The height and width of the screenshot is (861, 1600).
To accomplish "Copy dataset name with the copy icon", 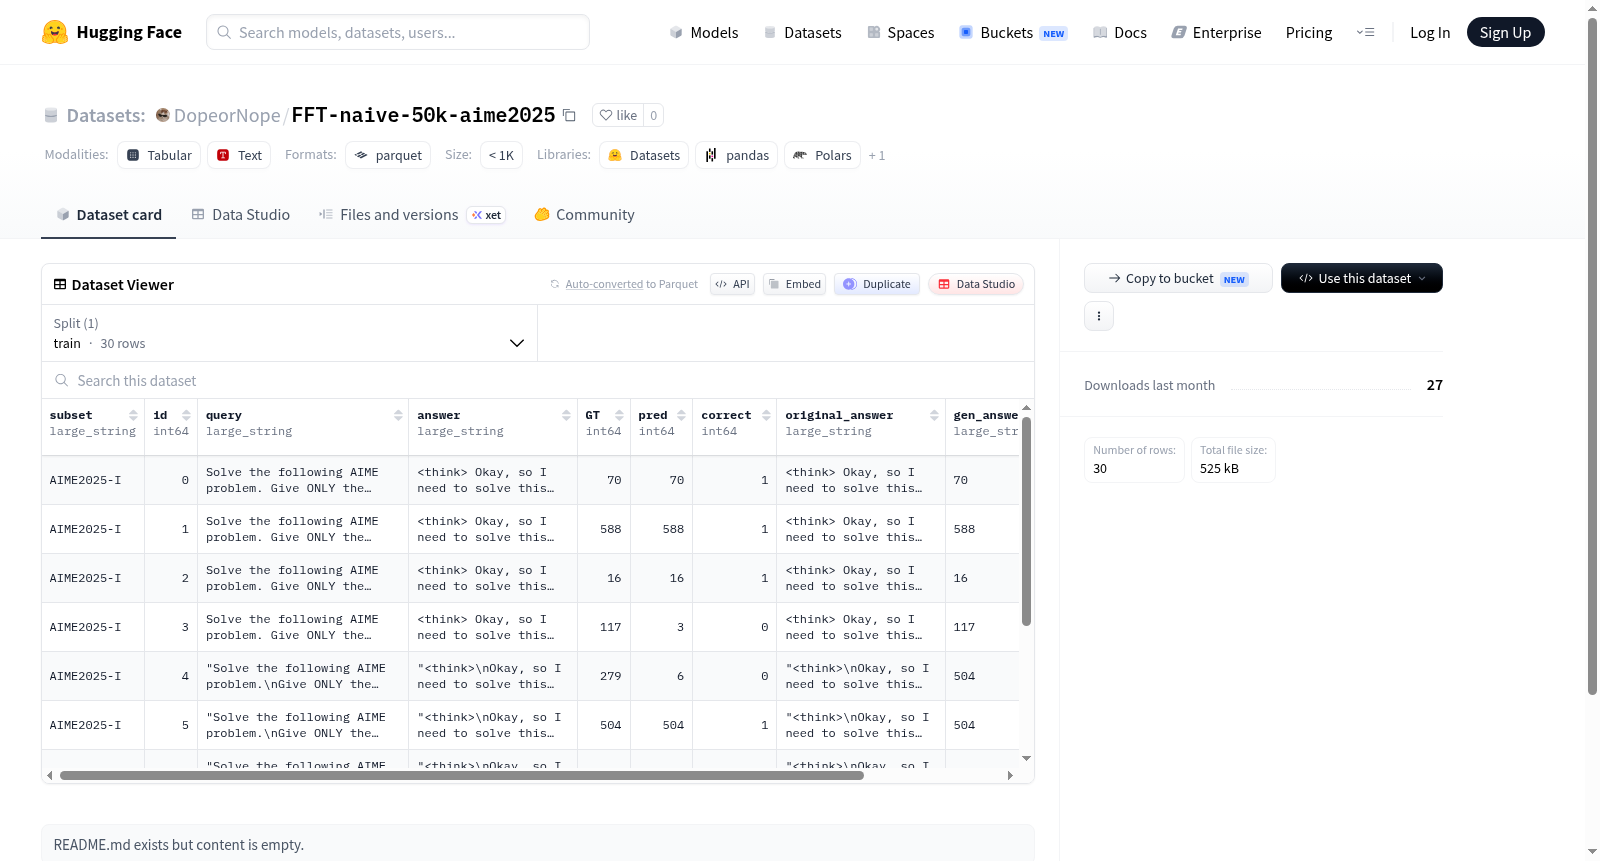I will (569, 115).
